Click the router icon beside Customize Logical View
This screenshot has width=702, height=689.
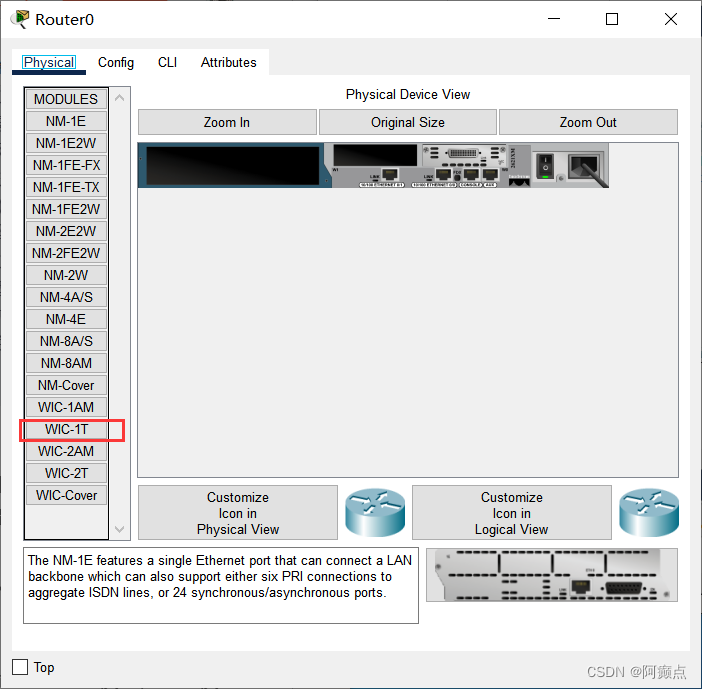pyautogui.click(x=649, y=512)
